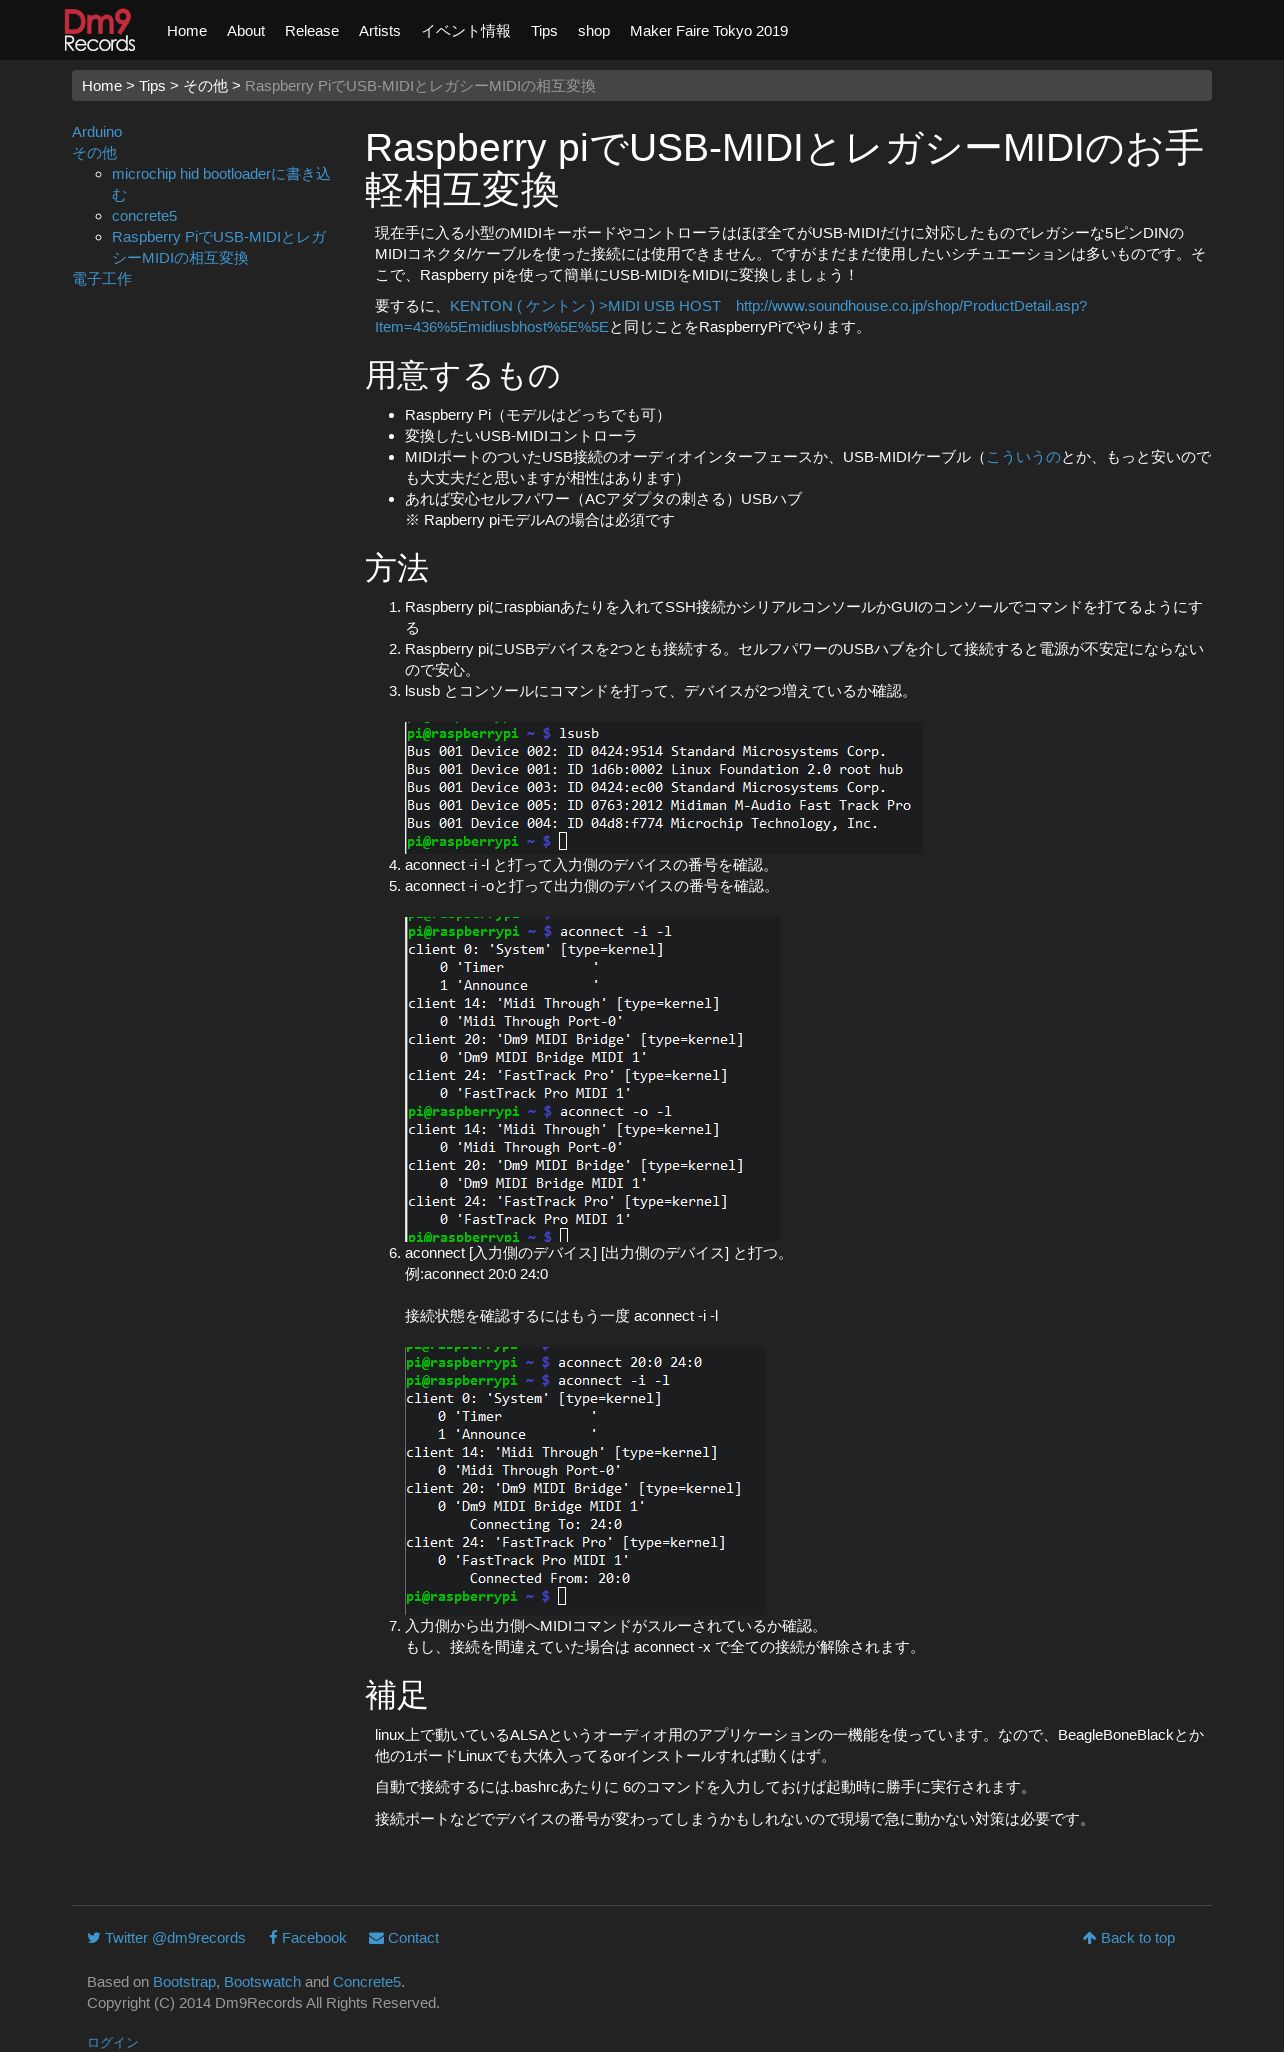The image size is (1284, 2052).
Task: Click Back to top link
Action: coord(1129,1937)
